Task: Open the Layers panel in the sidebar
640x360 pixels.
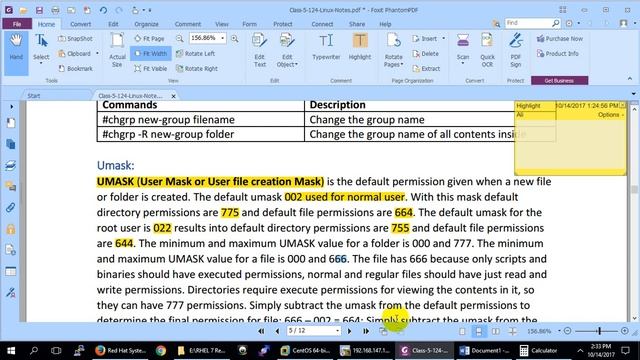Action: coord(11,165)
